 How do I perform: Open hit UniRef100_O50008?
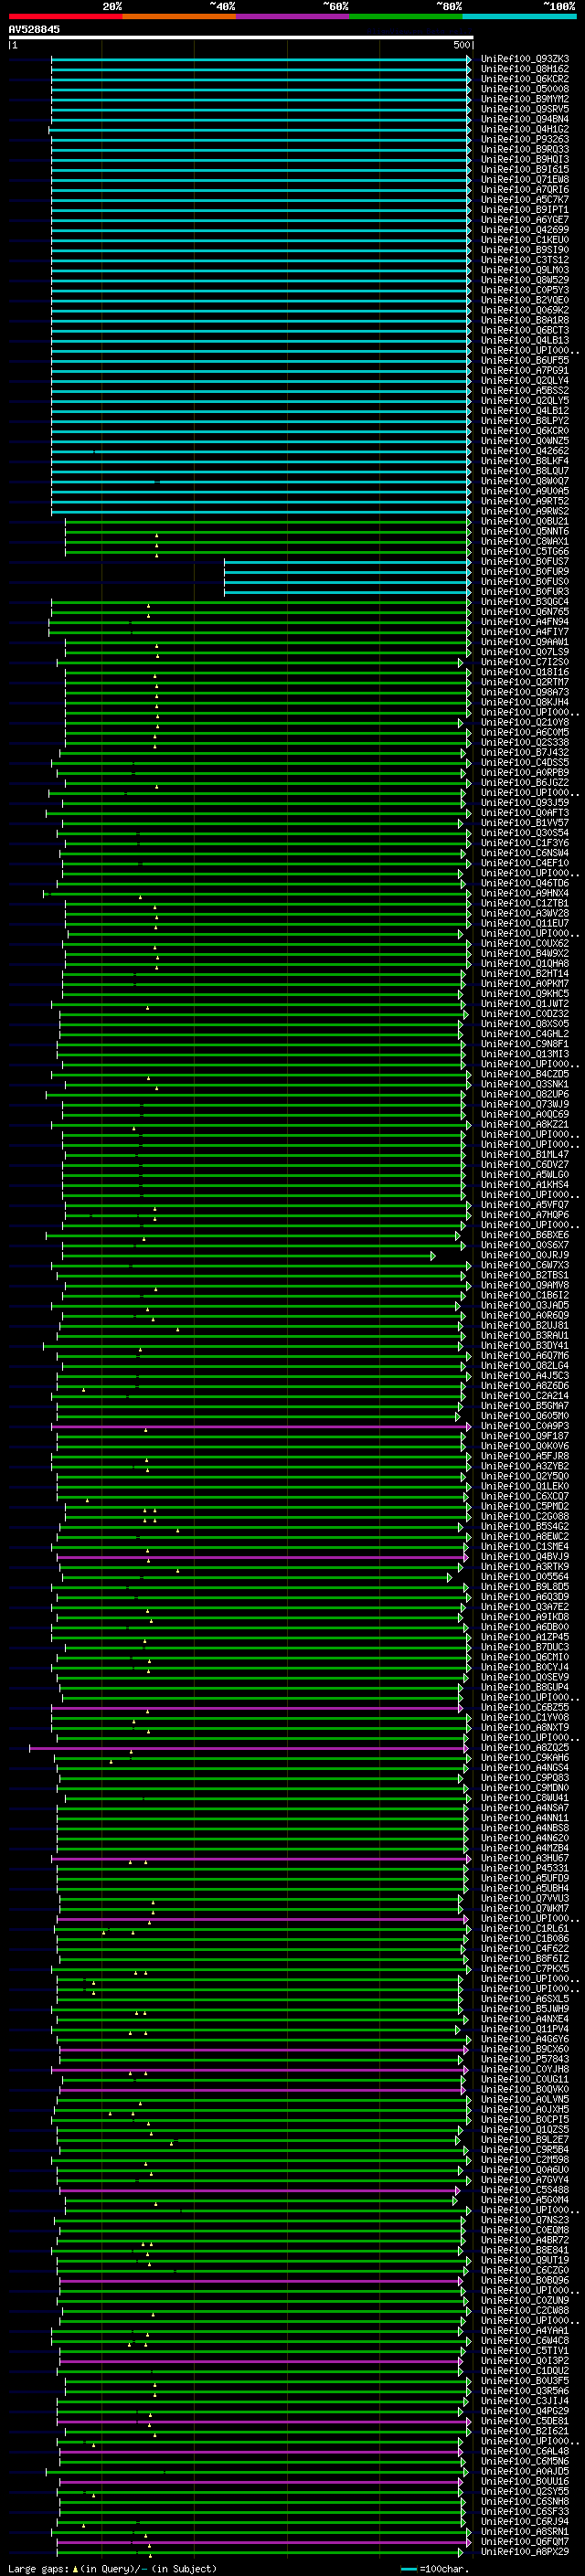click(x=525, y=89)
